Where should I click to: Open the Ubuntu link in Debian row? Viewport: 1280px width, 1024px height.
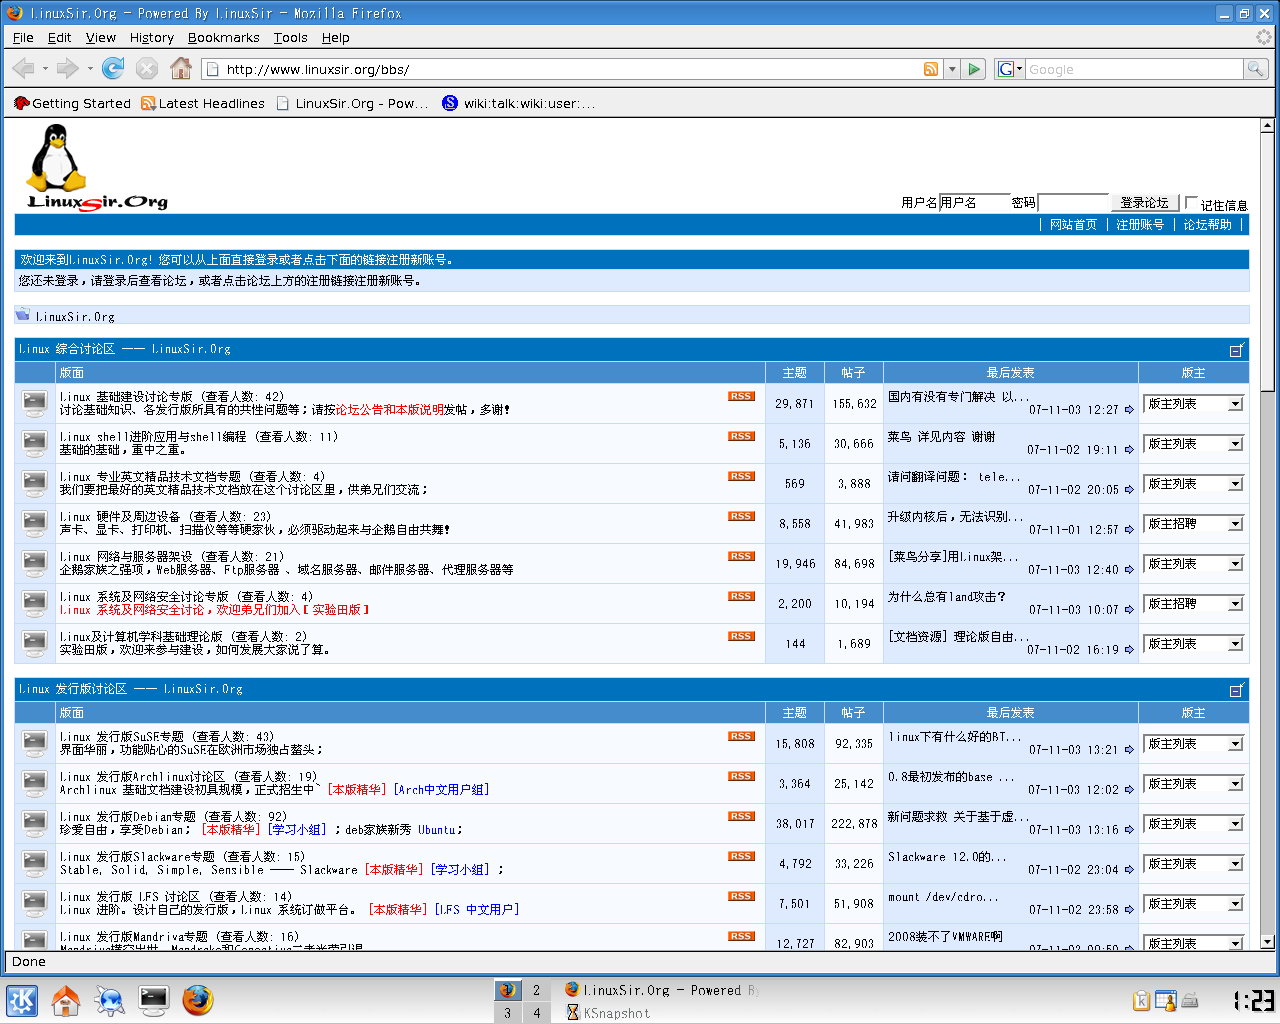coord(437,830)
